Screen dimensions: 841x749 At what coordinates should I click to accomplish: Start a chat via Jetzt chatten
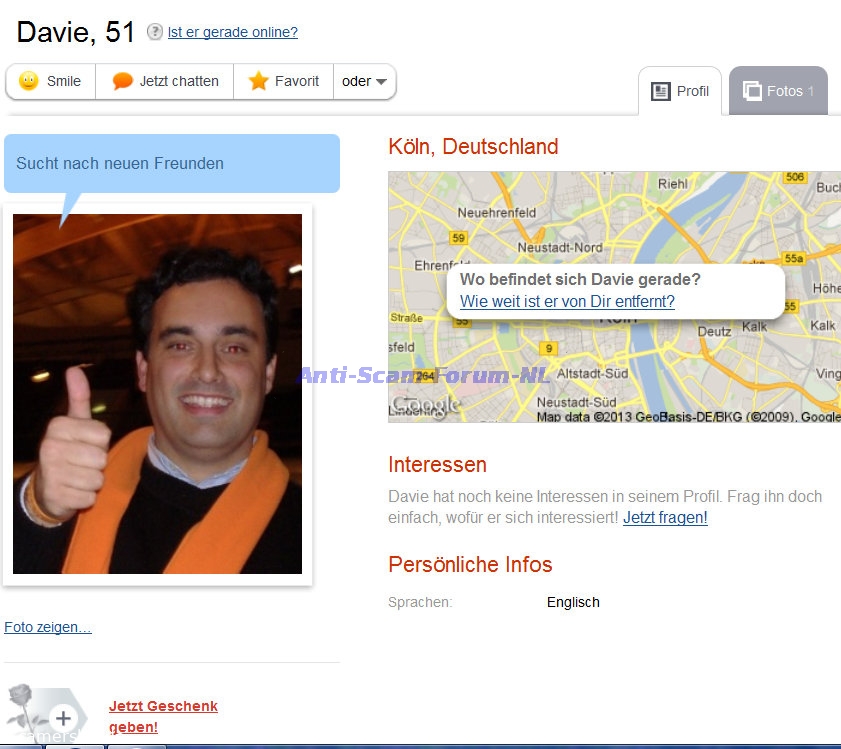click(x=165, y=82)
